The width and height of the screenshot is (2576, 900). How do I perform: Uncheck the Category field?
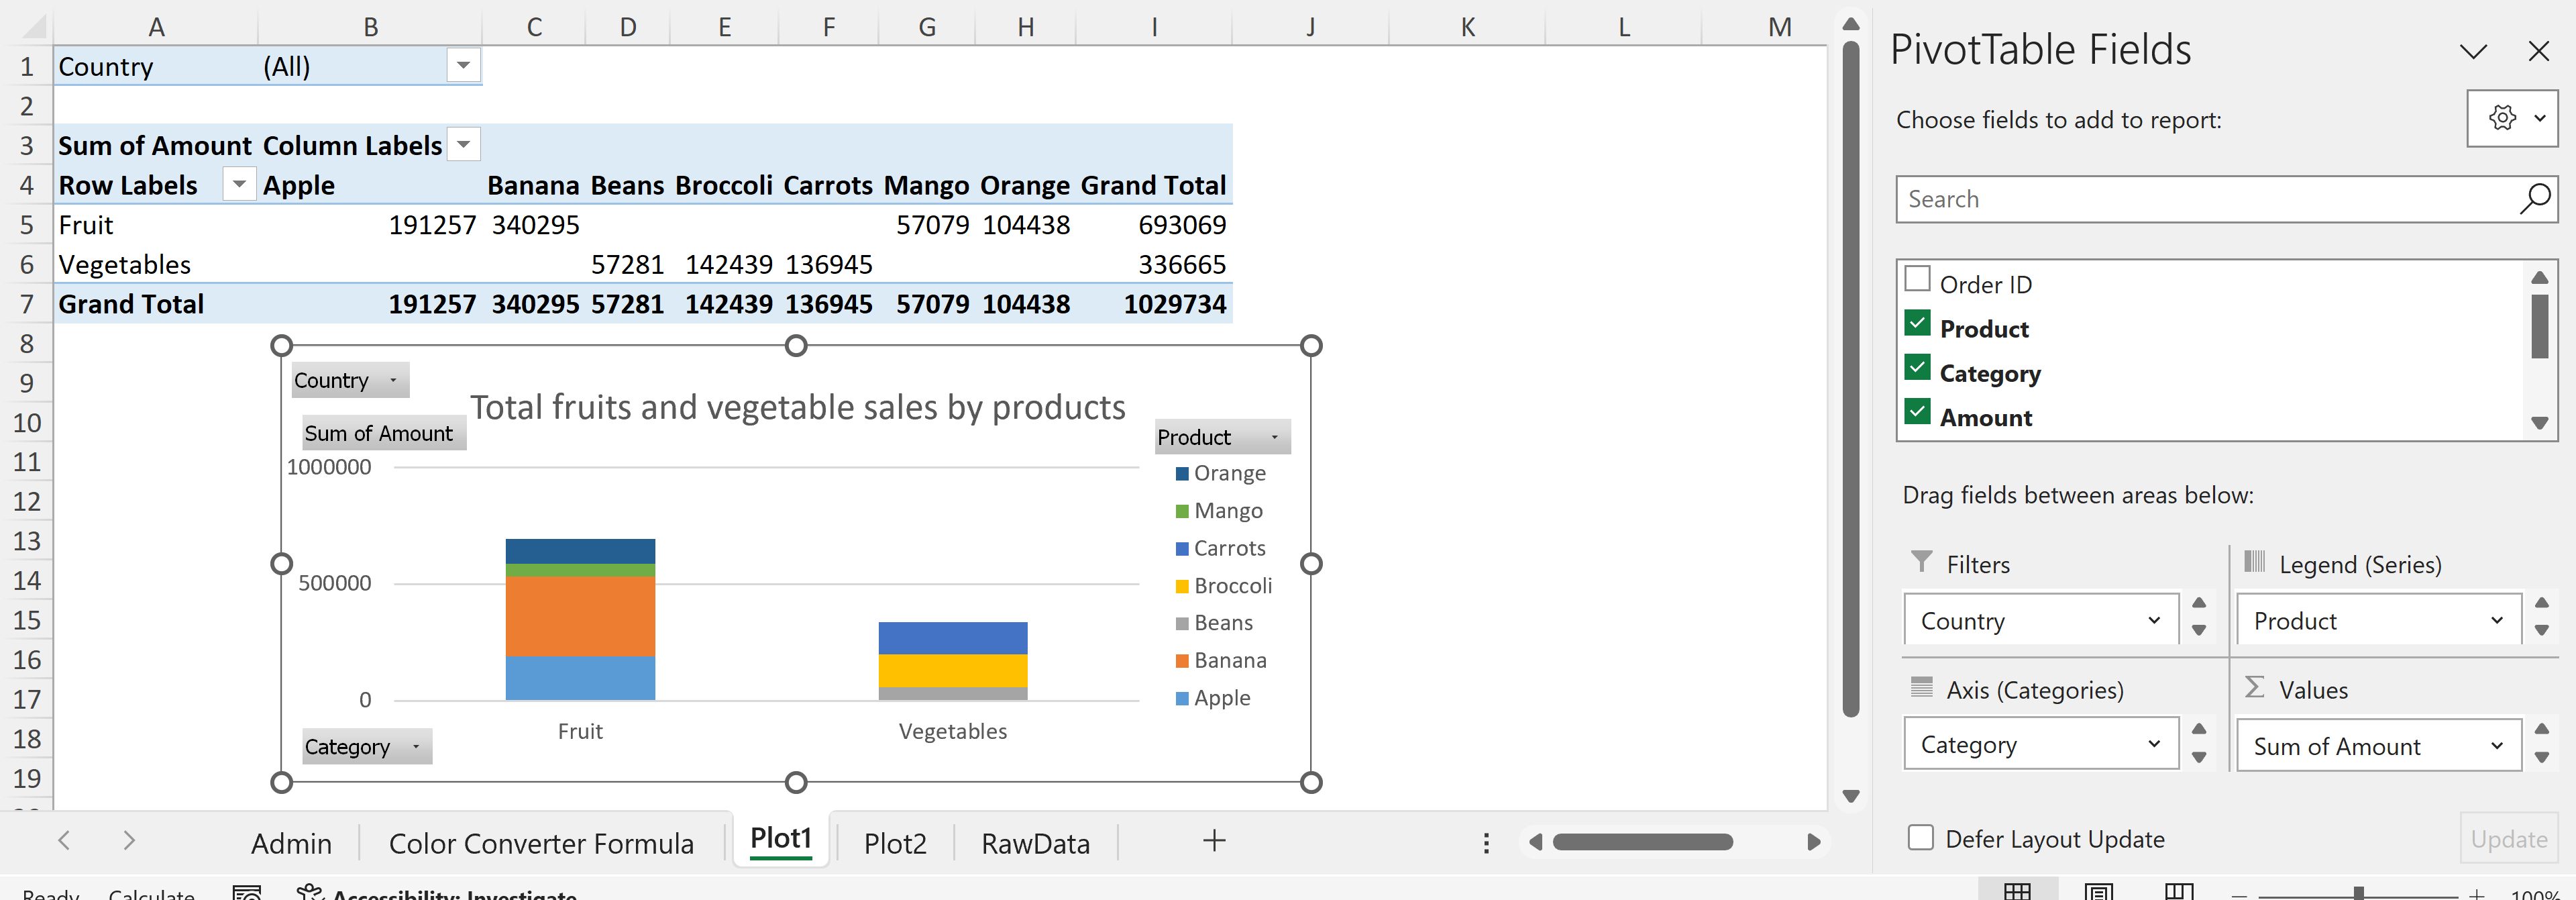point(1917,368)
